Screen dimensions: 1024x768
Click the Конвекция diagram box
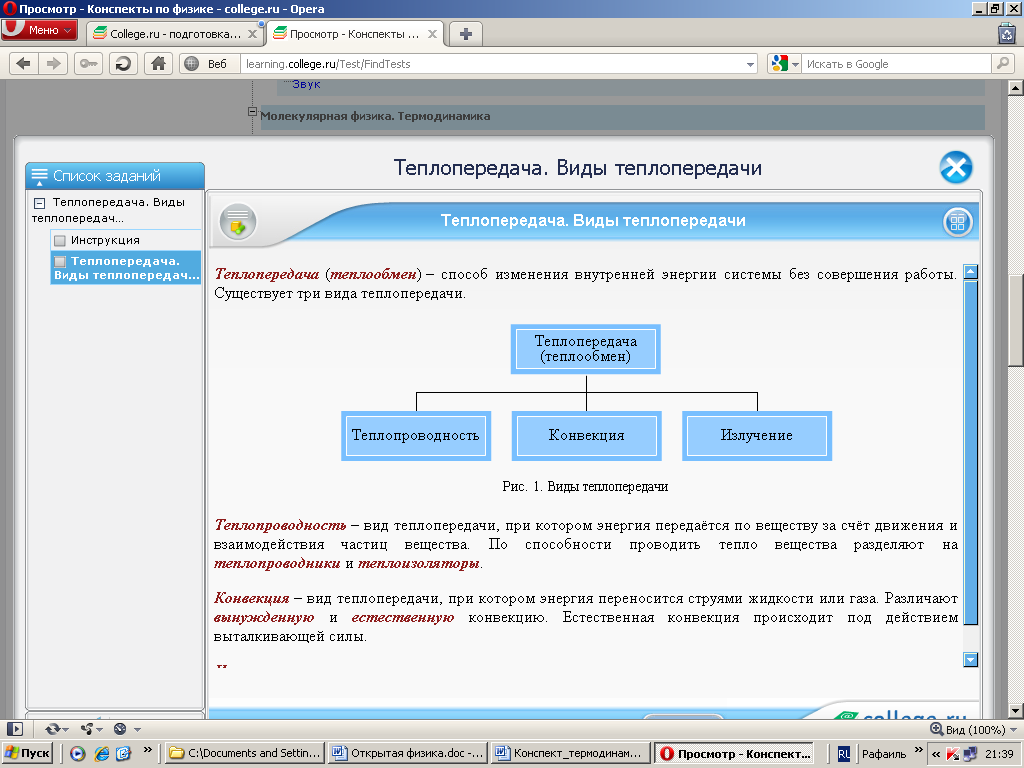pos(586,436)
